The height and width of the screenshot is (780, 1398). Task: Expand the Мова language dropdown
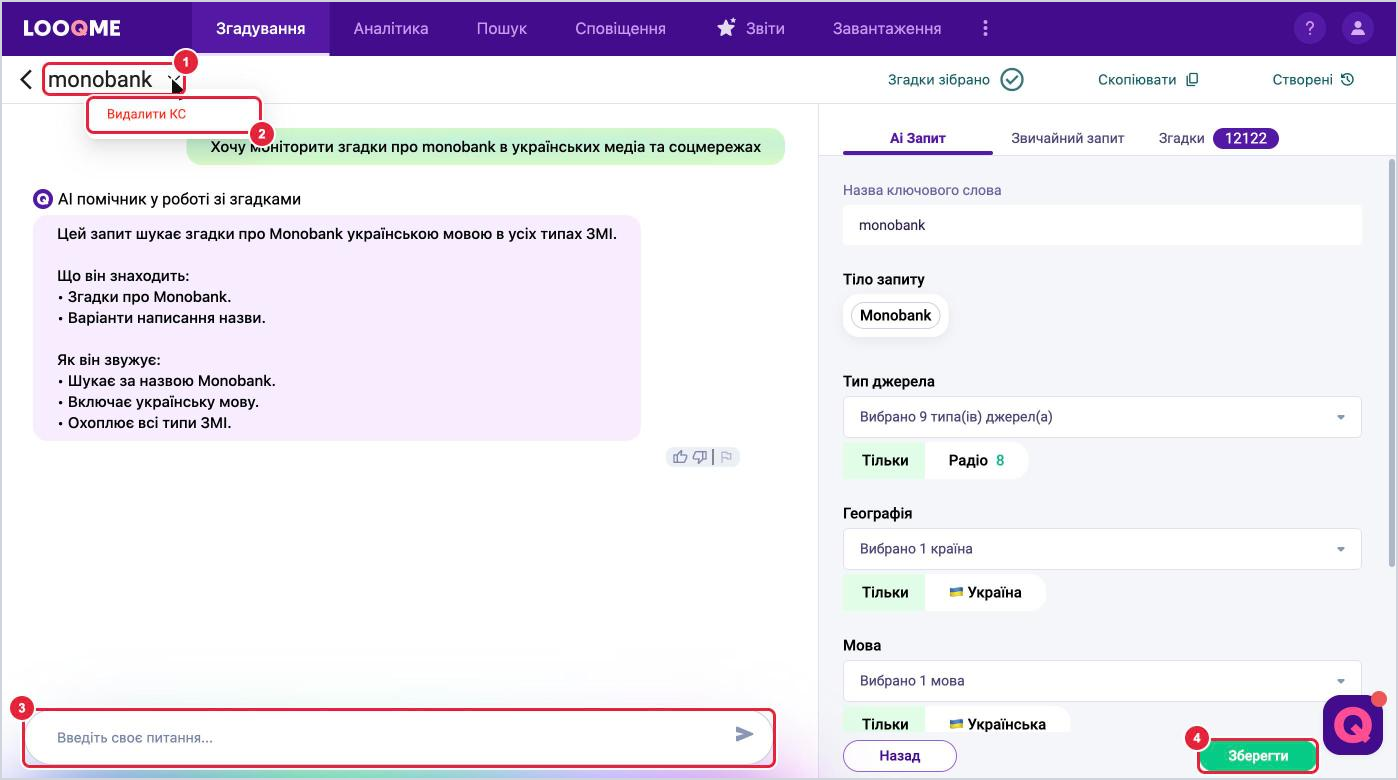[x=1102, y=681]
